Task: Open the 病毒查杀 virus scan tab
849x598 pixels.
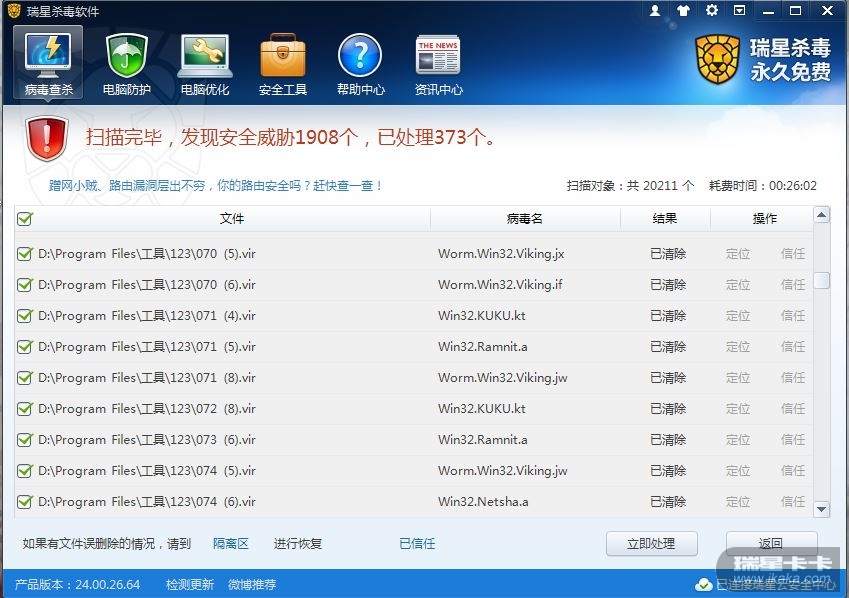Action: click(48, 63)
